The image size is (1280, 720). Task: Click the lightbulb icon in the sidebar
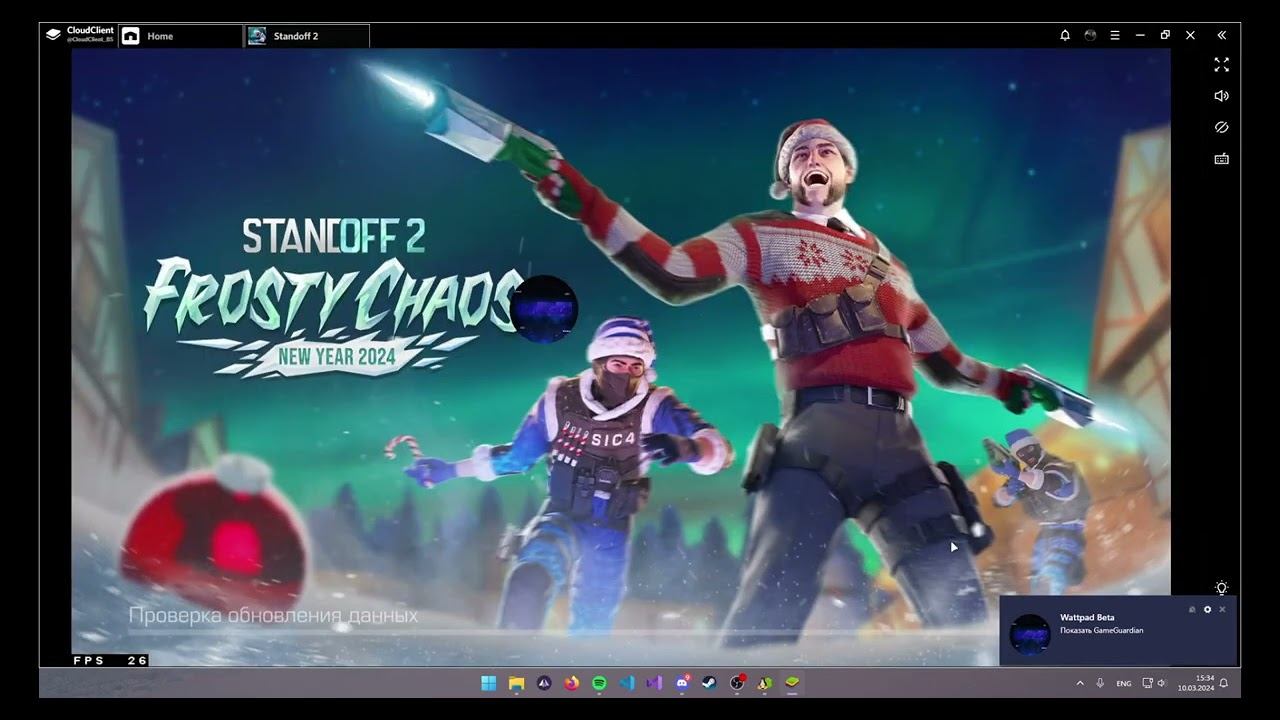1221,588
